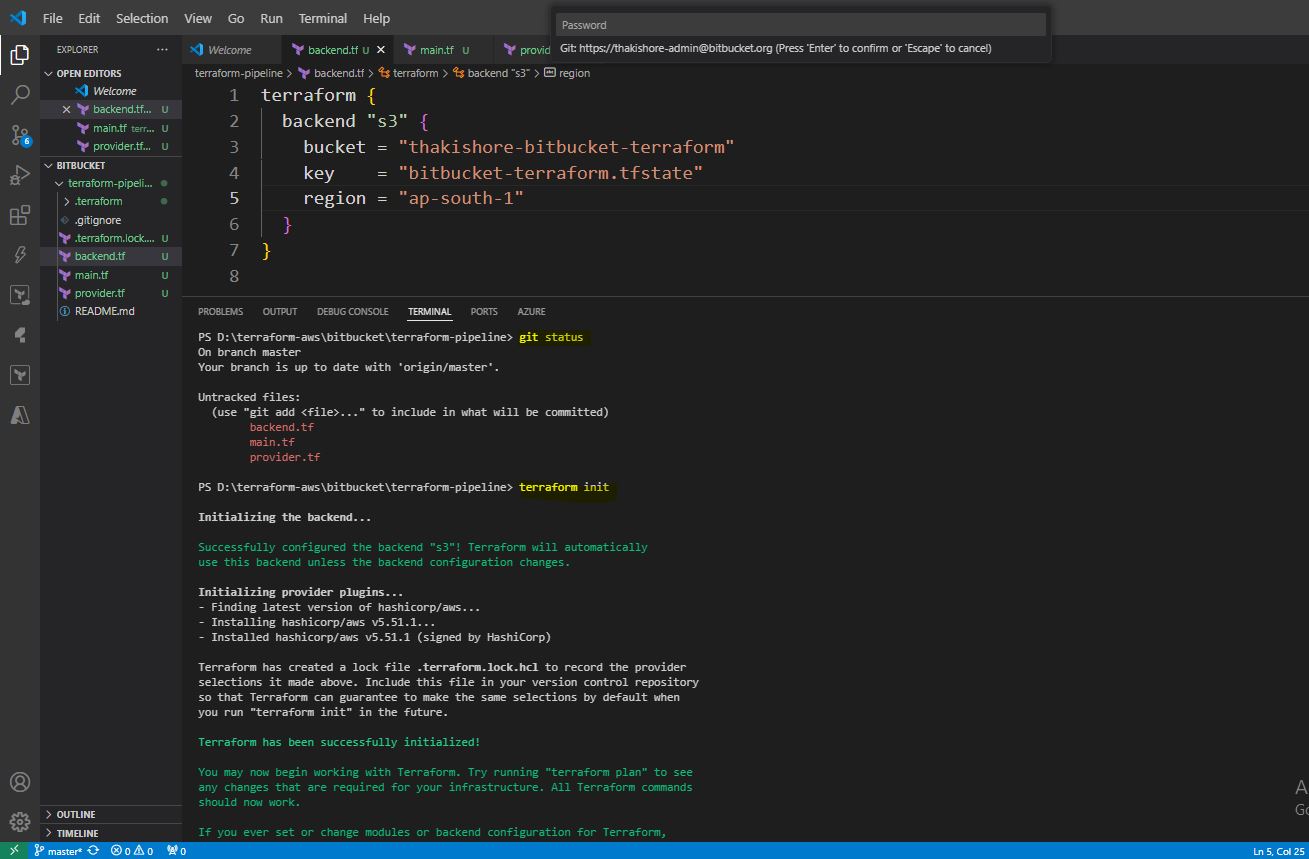
Task: Close the backend.tf editor tab
Action: pos(381,50)
